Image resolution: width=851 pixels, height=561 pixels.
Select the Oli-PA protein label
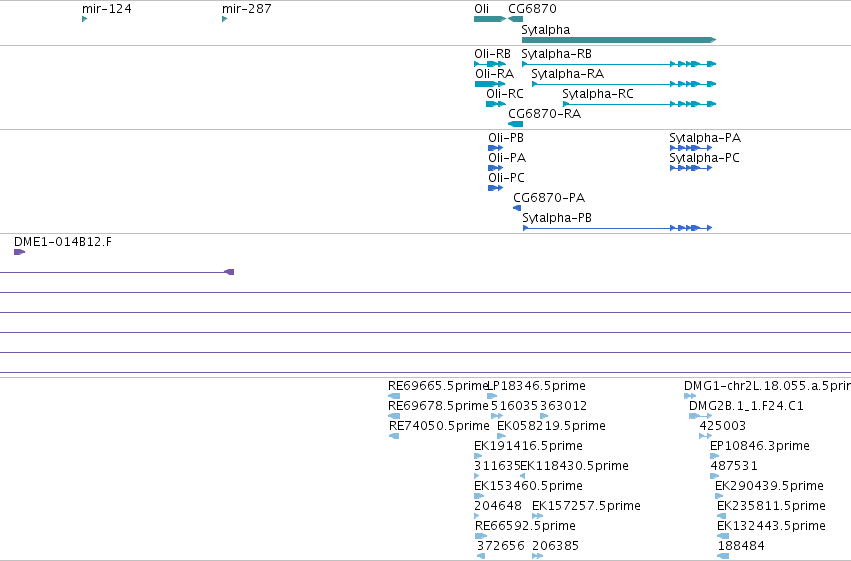pyautogui.click(x=507, y=158)
